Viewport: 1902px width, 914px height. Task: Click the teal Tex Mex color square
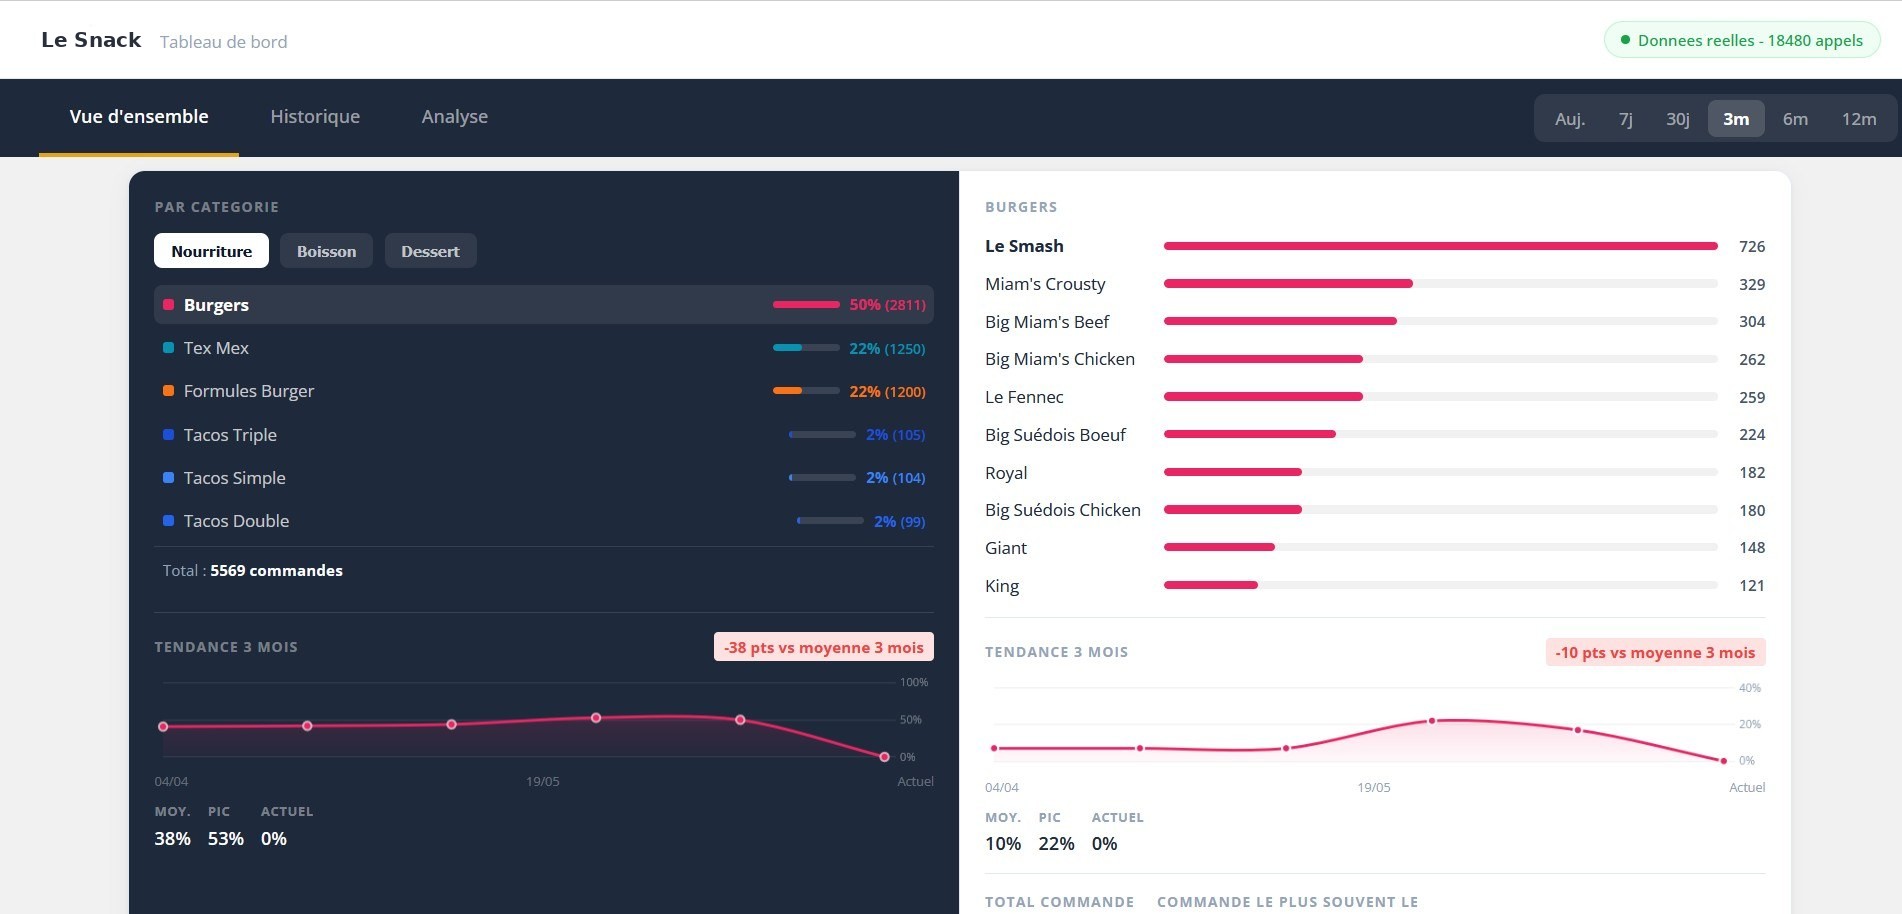point(169,348)
